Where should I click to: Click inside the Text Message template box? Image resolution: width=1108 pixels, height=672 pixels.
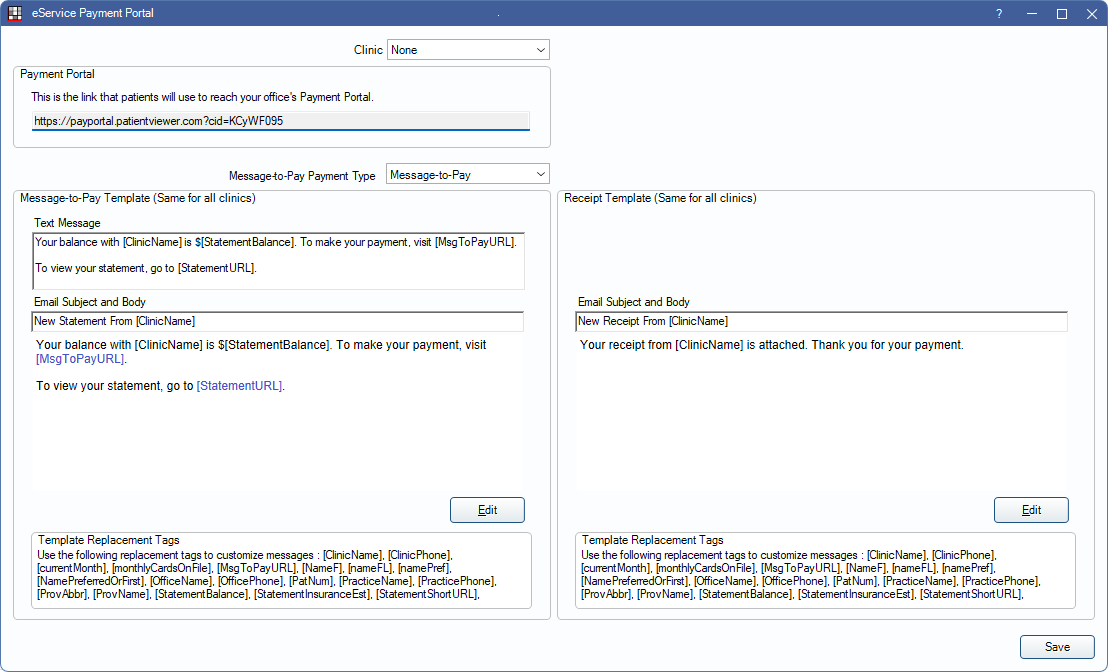[277, 261]
